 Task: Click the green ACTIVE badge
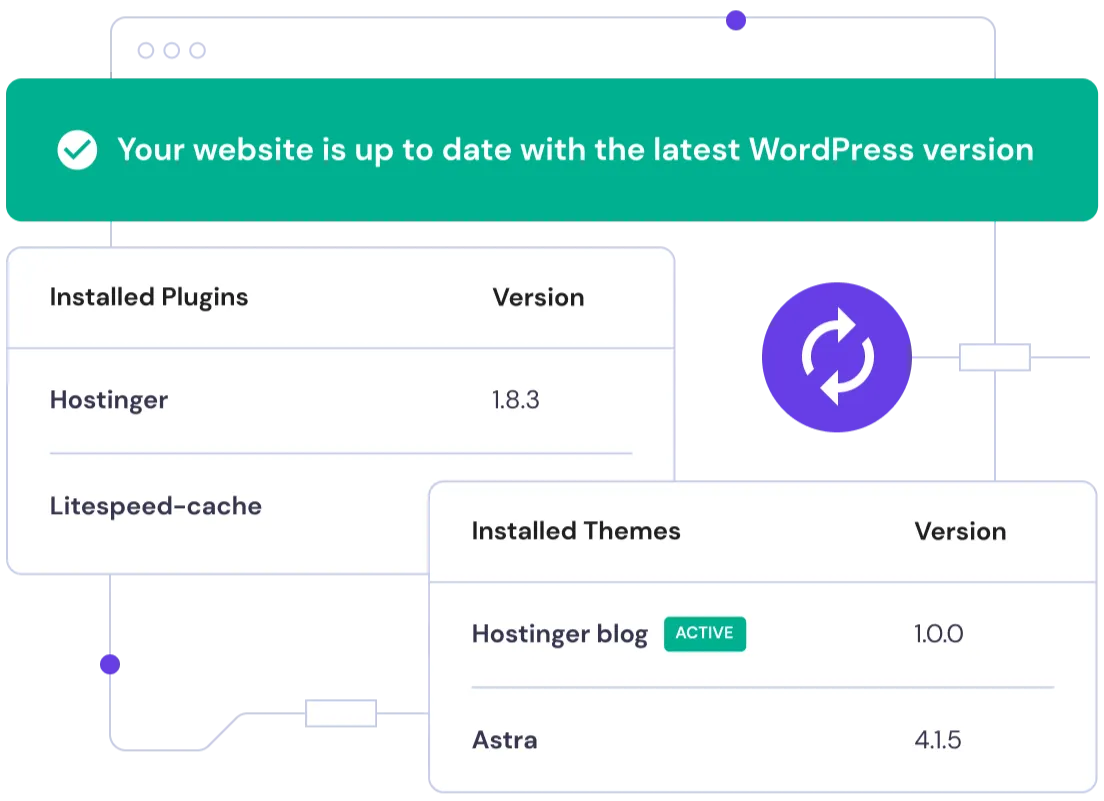pyautogui.click(x=704, y=633)
